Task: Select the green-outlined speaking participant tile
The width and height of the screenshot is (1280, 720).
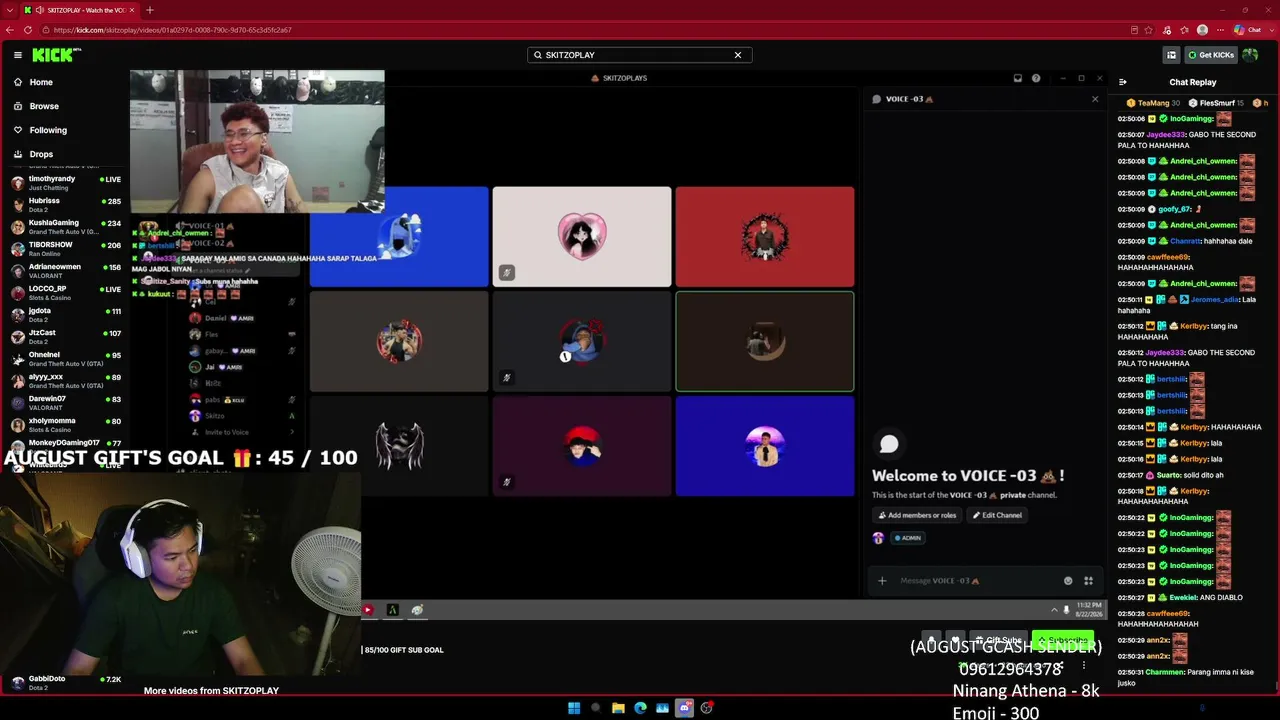Action: 765,341
